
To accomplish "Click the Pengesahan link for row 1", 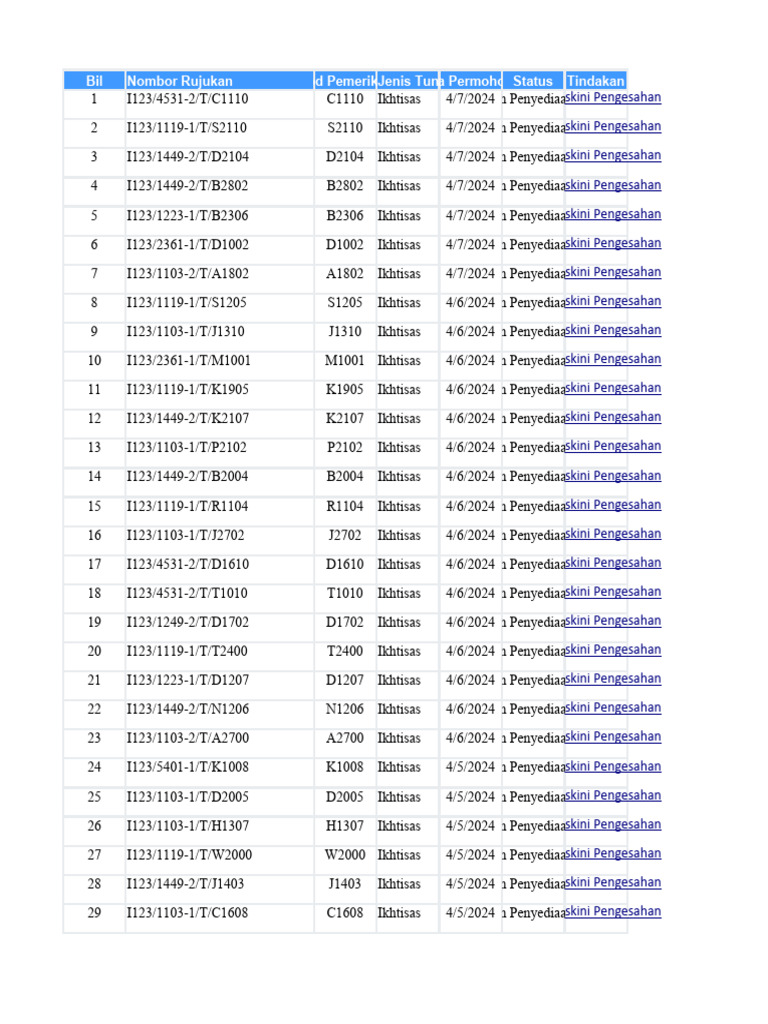I will [612, 98].
